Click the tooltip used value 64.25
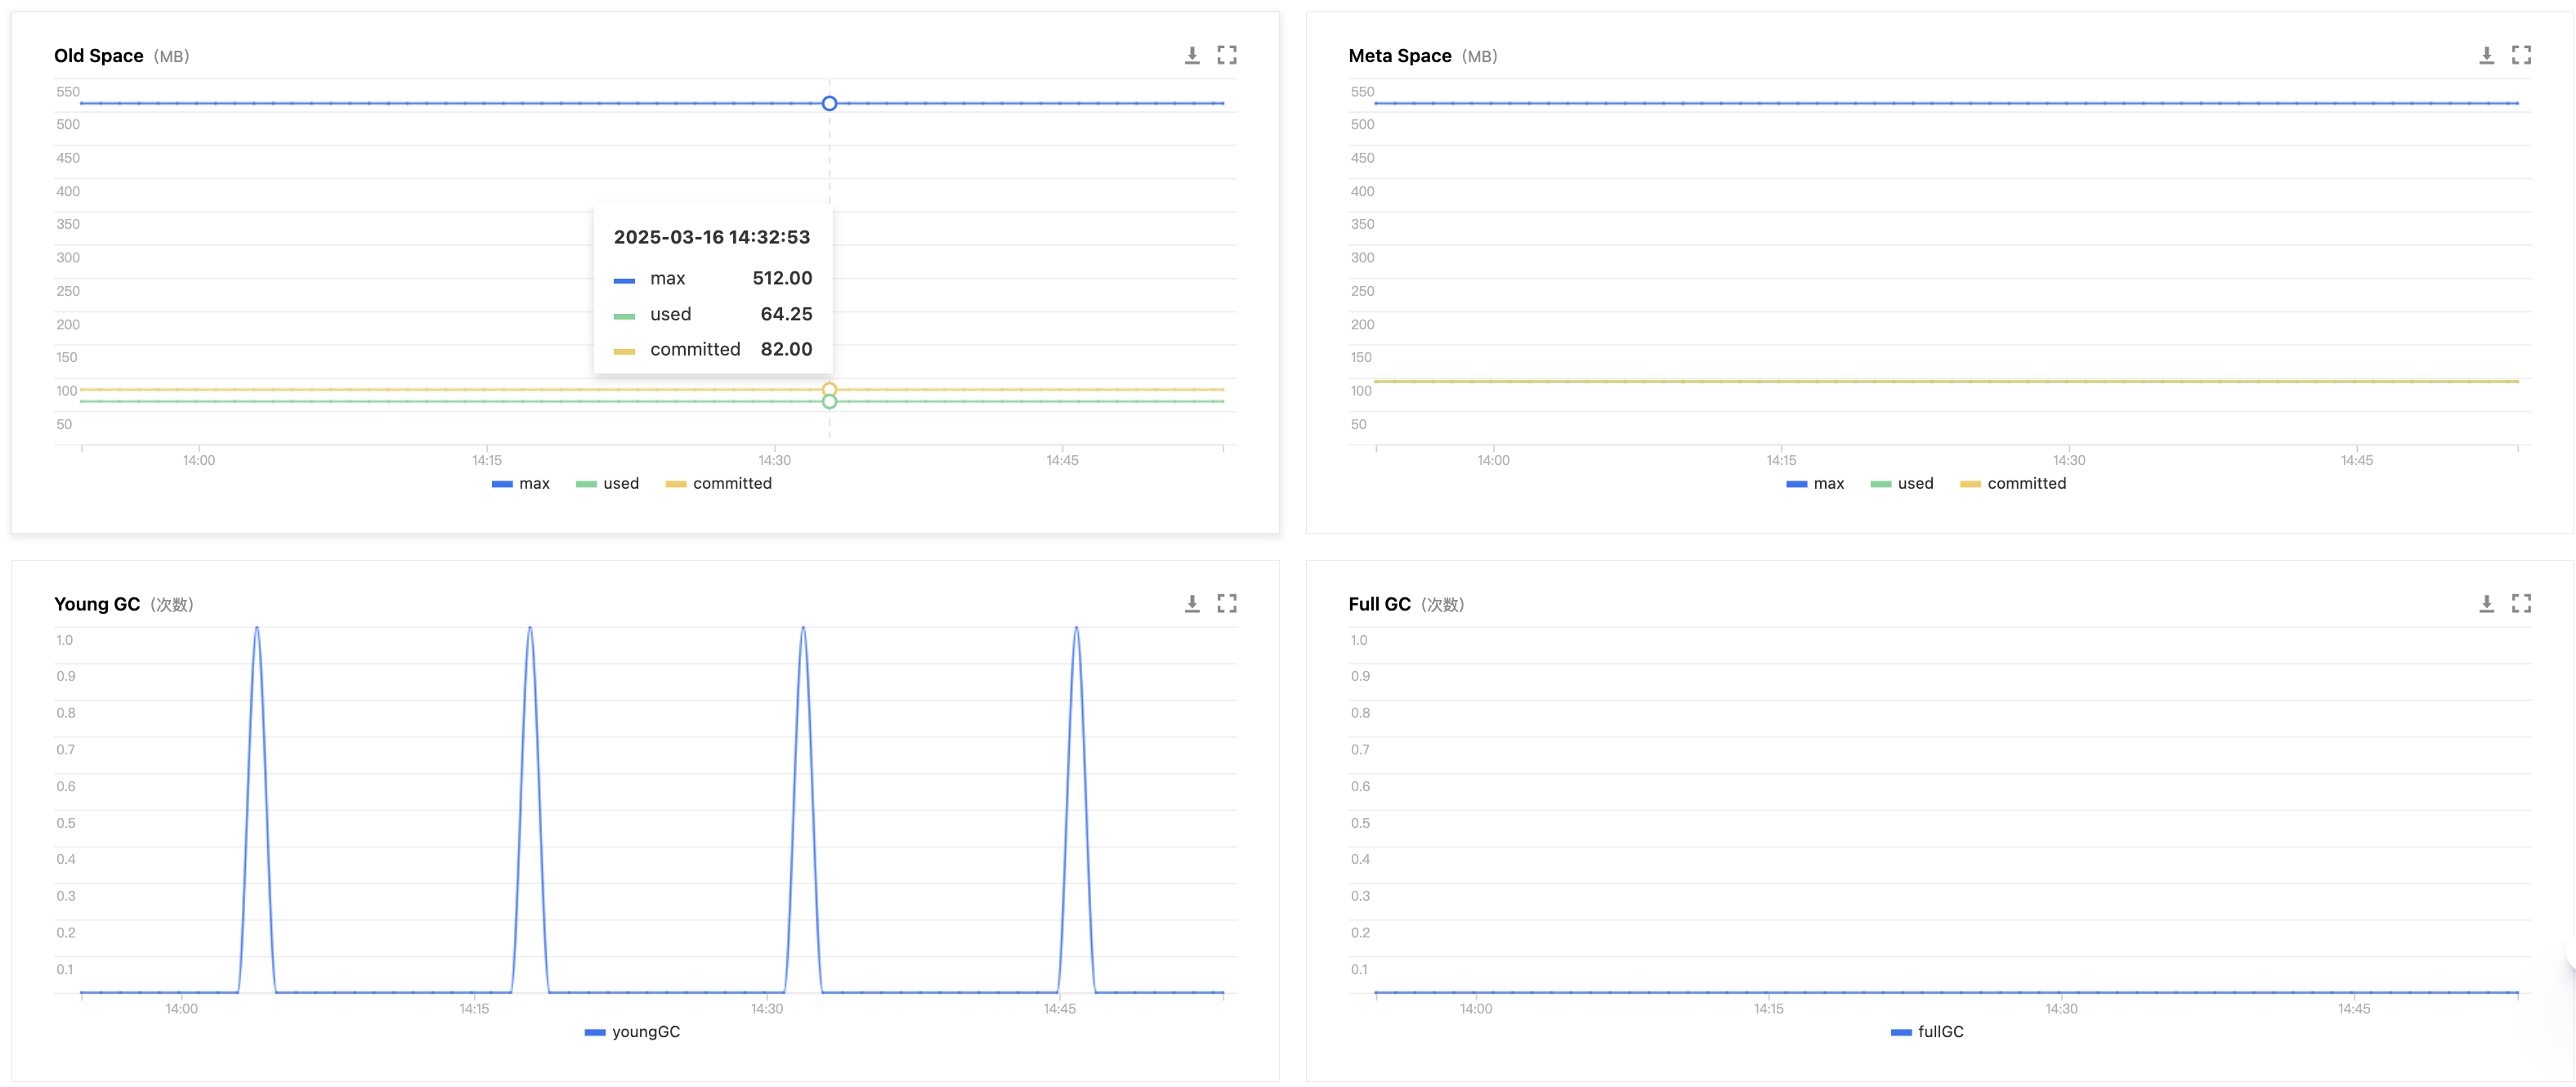 click(786, 314)
